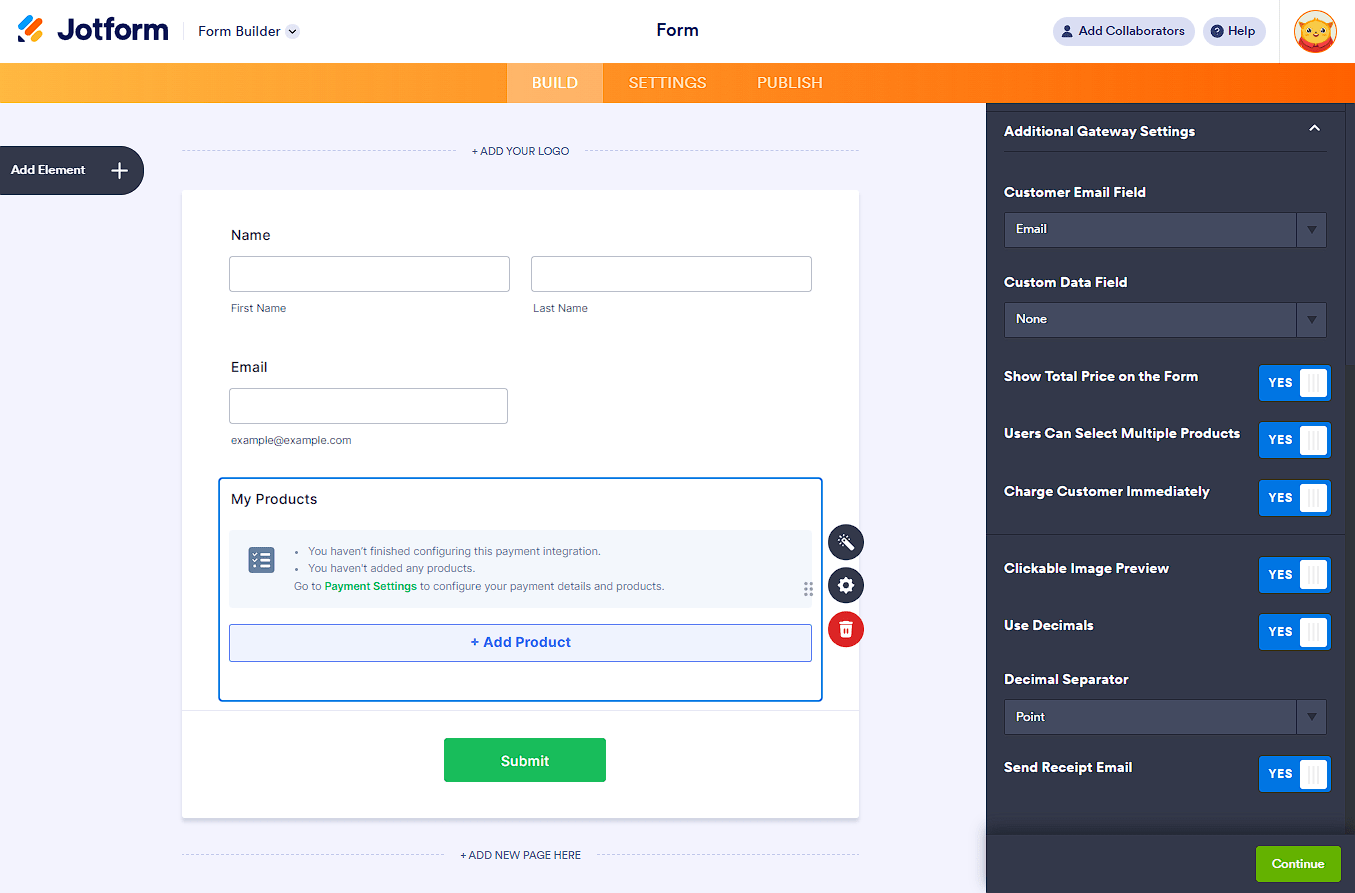Screen dimensions: 1355x893
Task: Toggle Use Decimals off
Action: tap(1294, 632)
